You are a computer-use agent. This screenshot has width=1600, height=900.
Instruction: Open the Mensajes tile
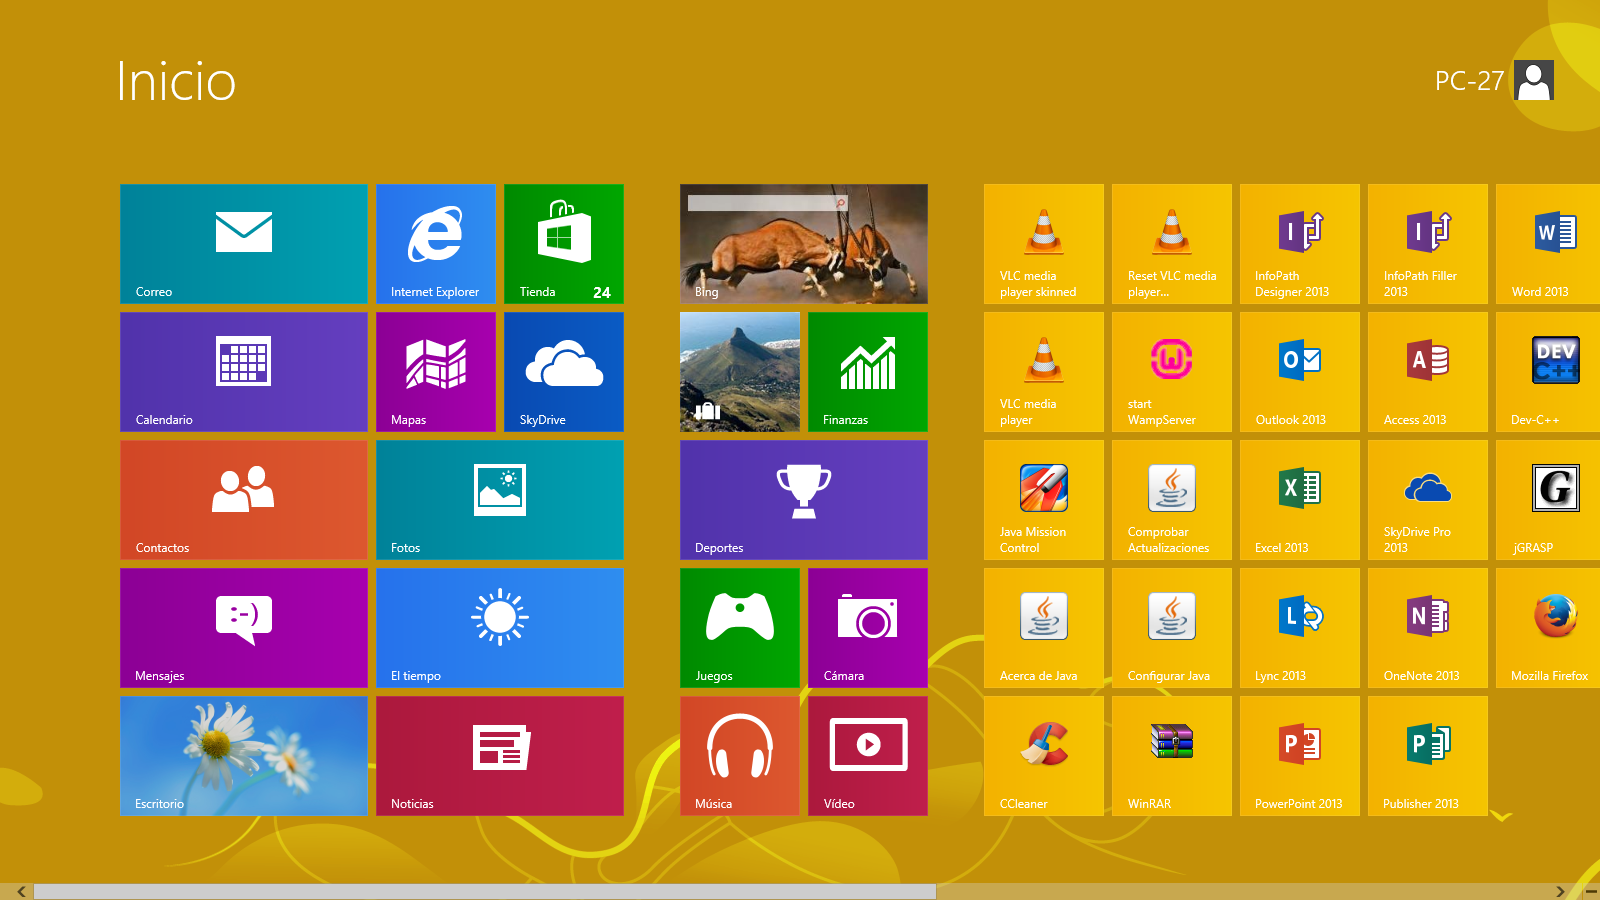[x=244, y=628]
